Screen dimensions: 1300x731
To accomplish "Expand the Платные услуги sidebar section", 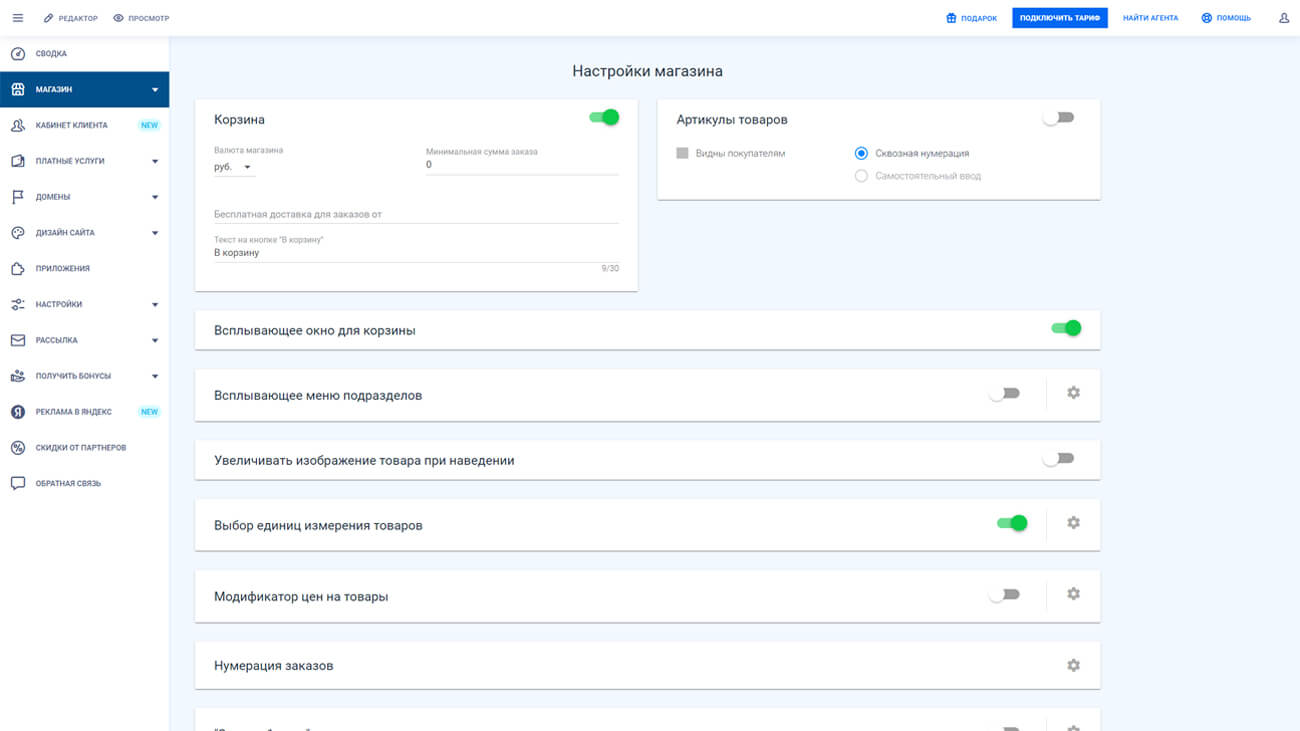I will (155, 161).
